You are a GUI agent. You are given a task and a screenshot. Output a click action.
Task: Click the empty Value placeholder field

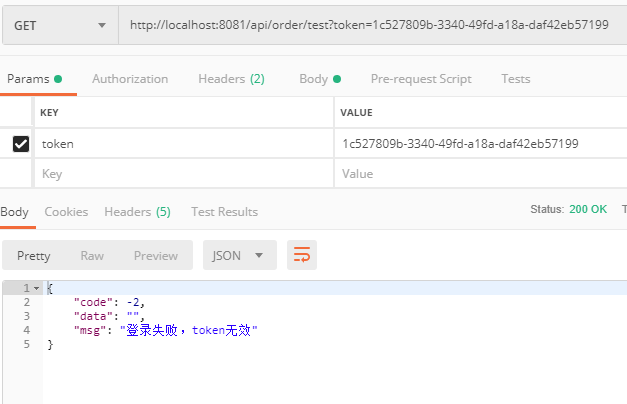481,174
